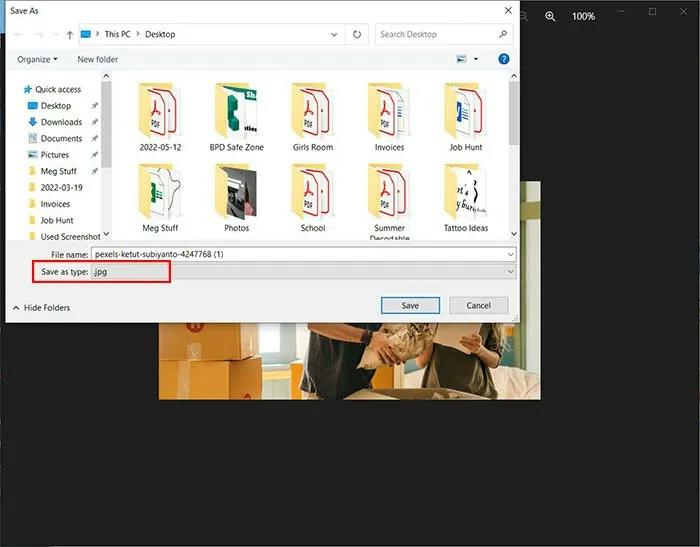Open the Girls Room folder
The image size is (700, 547).
pos(312,118)
